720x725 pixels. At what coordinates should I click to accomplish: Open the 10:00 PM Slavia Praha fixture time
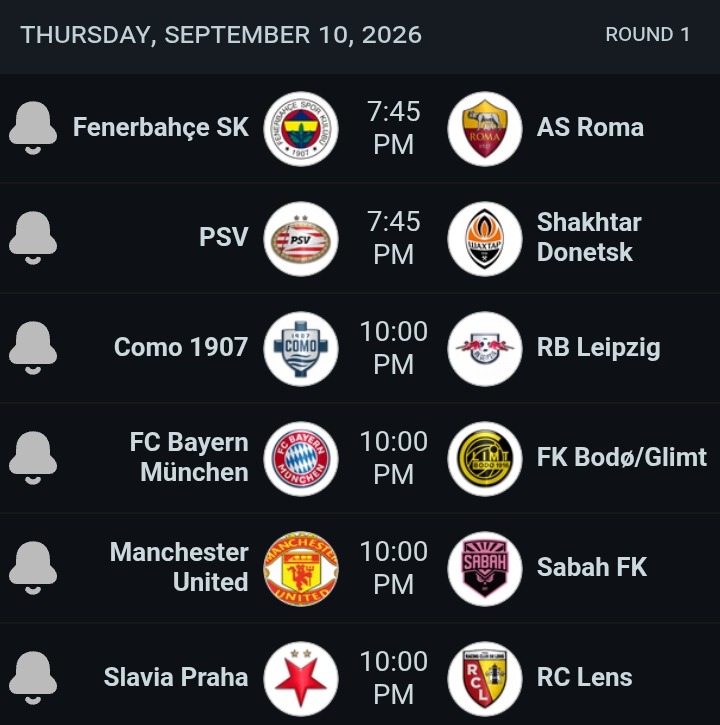[x=394, y=678]
